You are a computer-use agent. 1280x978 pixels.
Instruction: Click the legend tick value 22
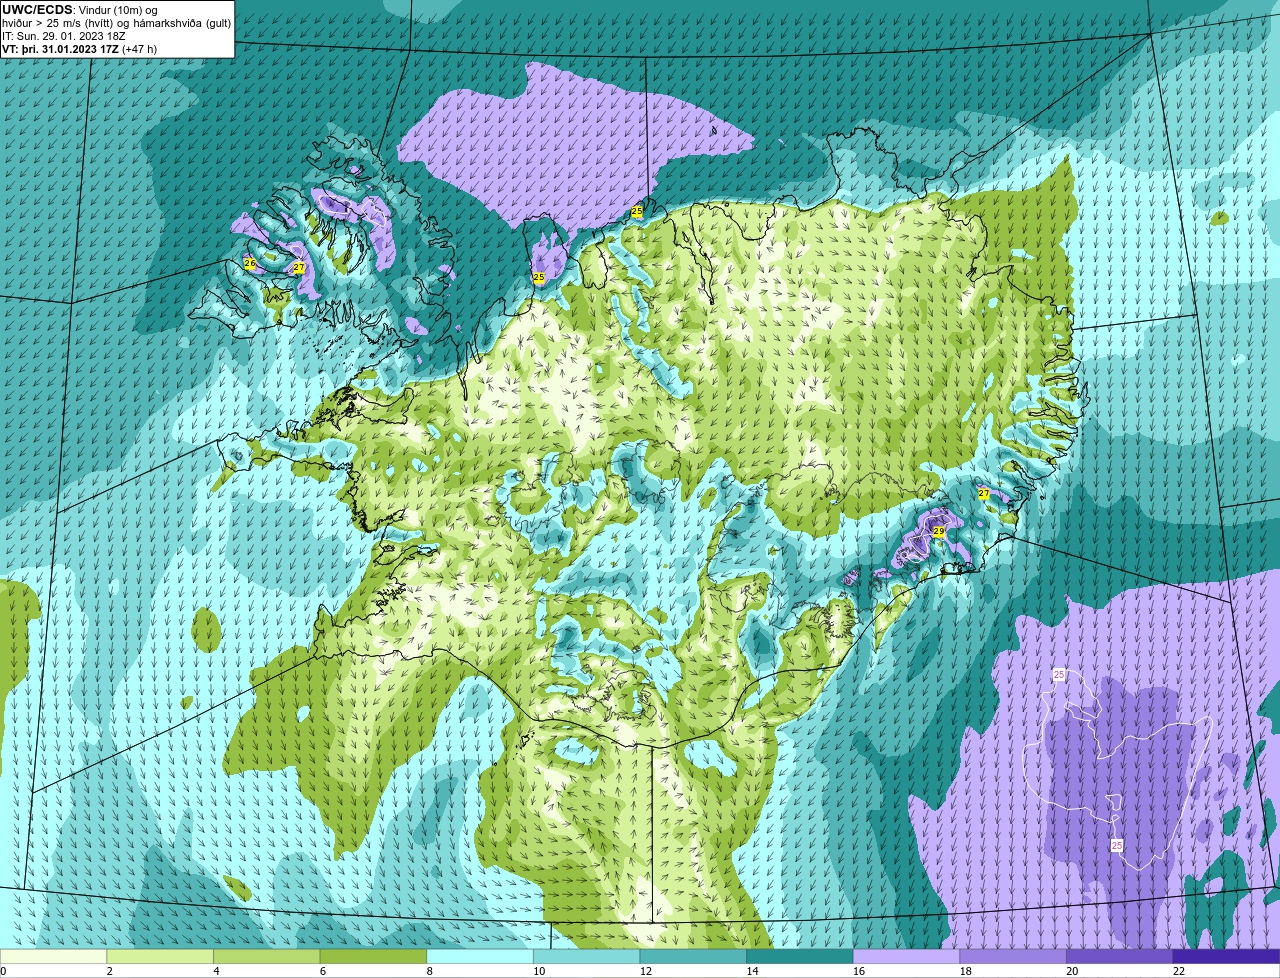[1179, 971]
